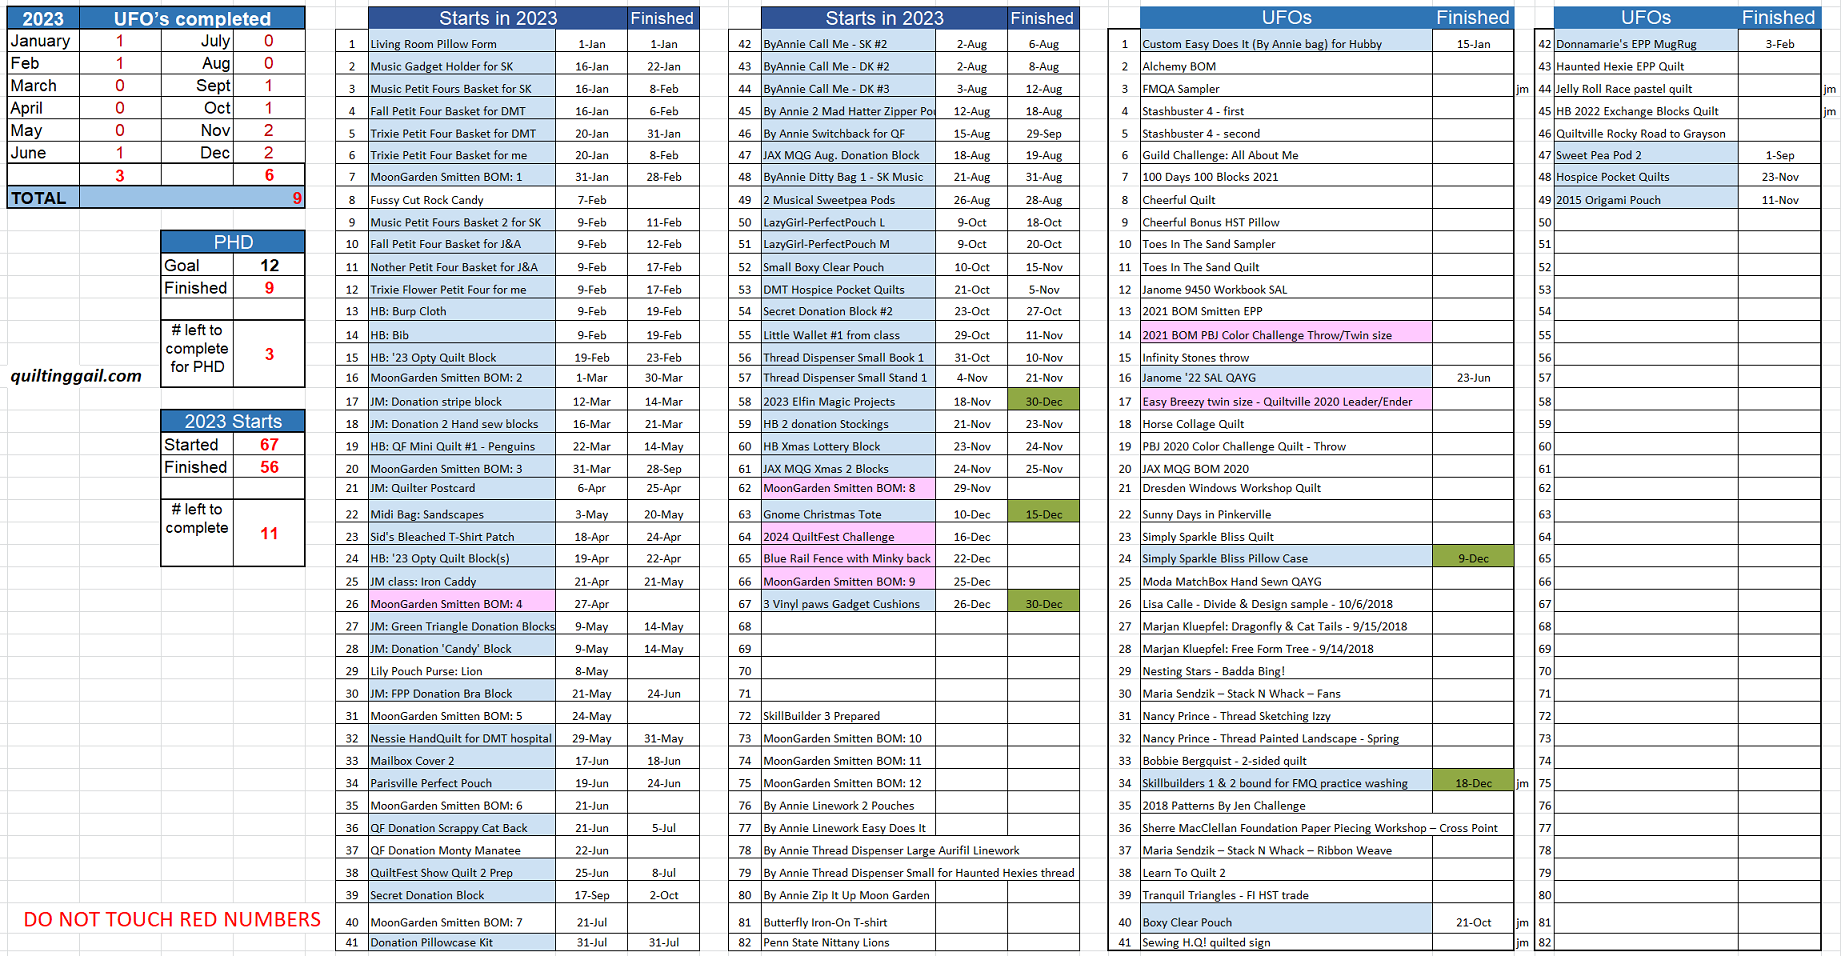The height and width of the screenshot is (956, 1841).
Task: Click 'Horse Collage Quilt' cell
Action: pos(1285,424)
